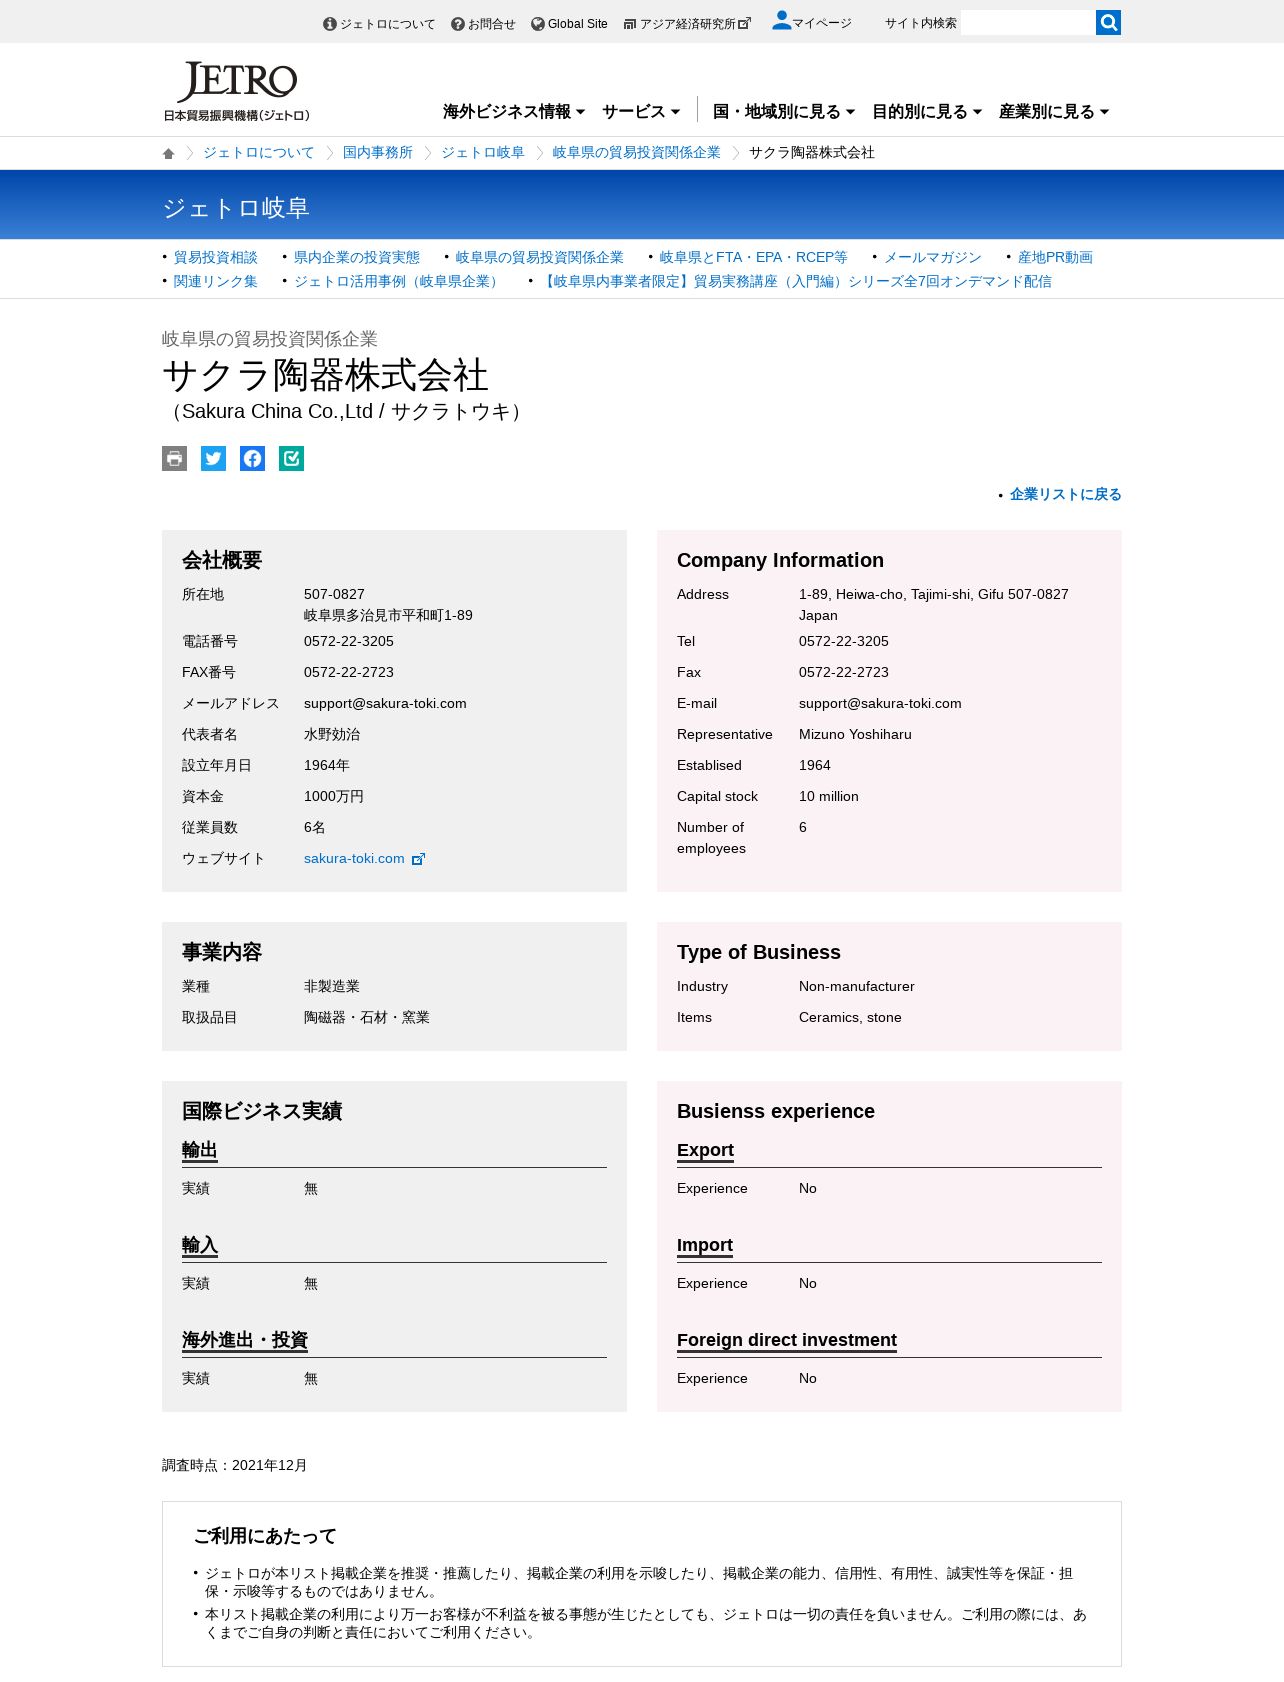Expand サービス dropdown menu

641,112
